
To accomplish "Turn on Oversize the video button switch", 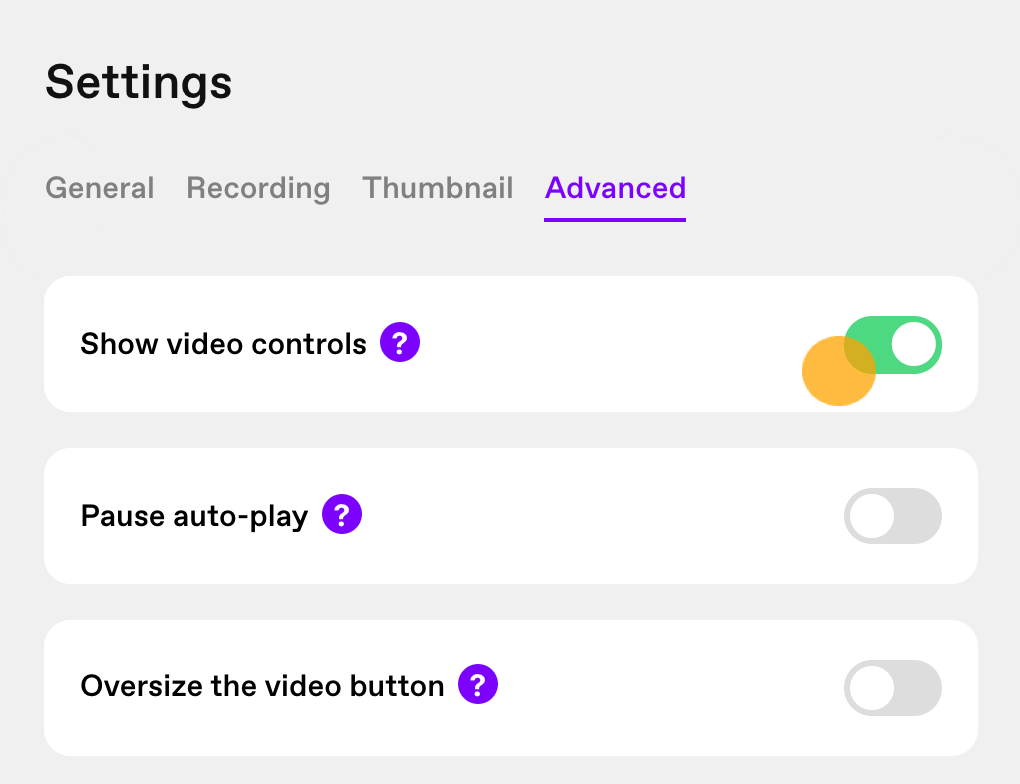I will pos(892,688).
